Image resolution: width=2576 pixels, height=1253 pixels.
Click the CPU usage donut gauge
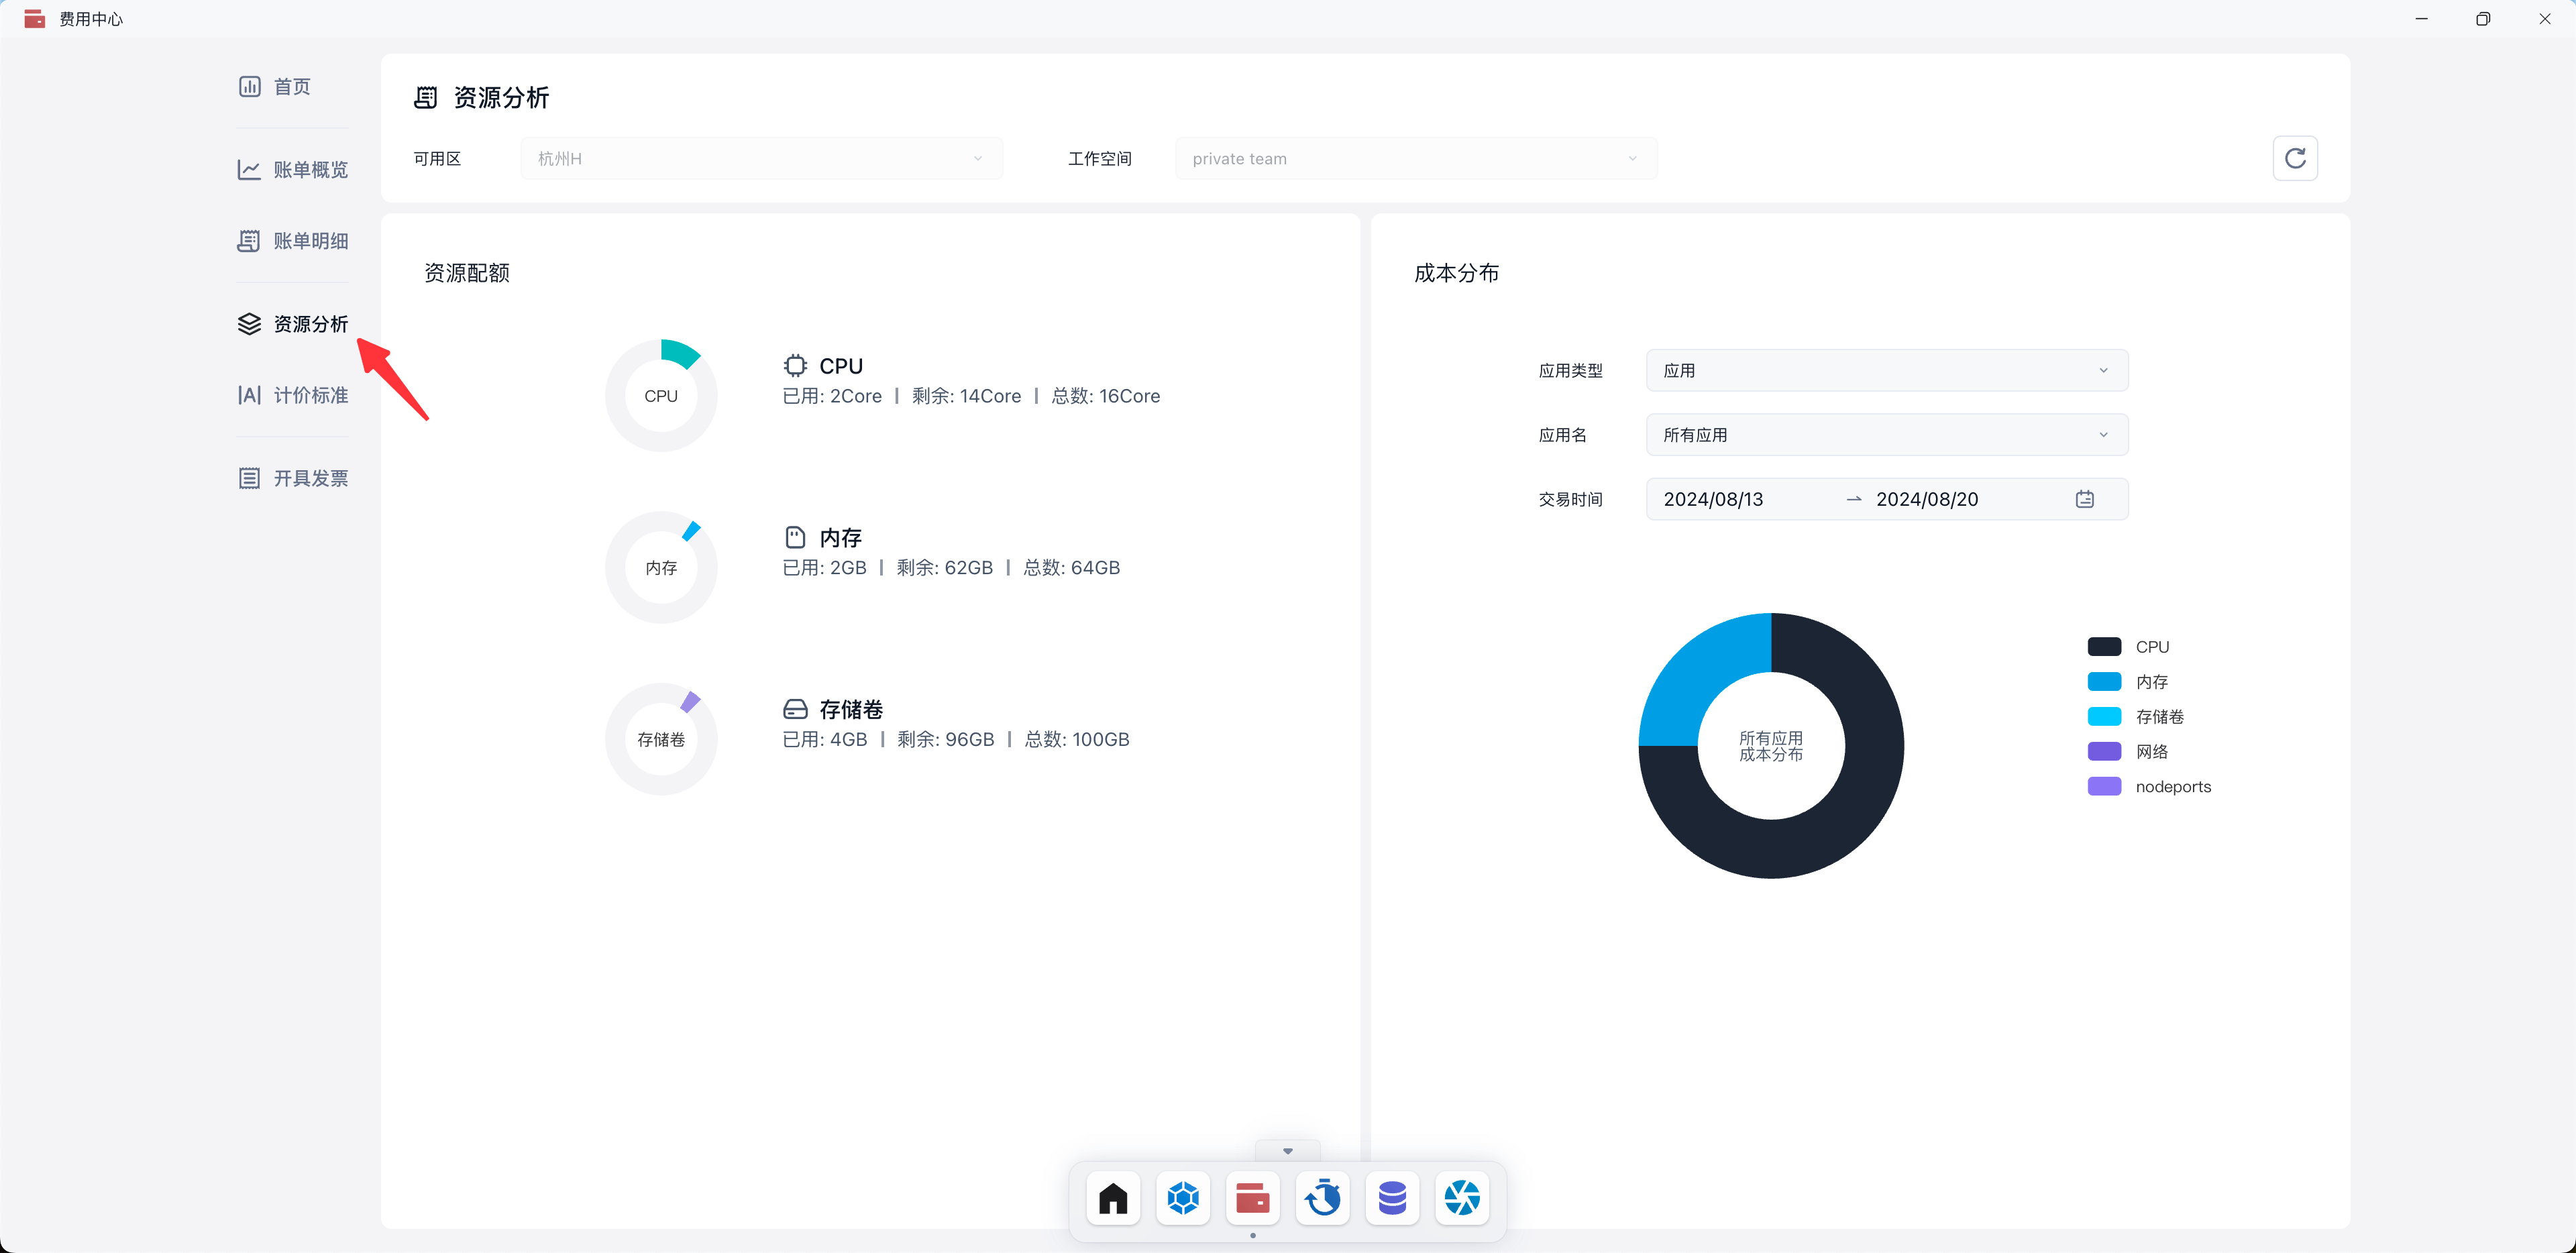pos(661,396)
